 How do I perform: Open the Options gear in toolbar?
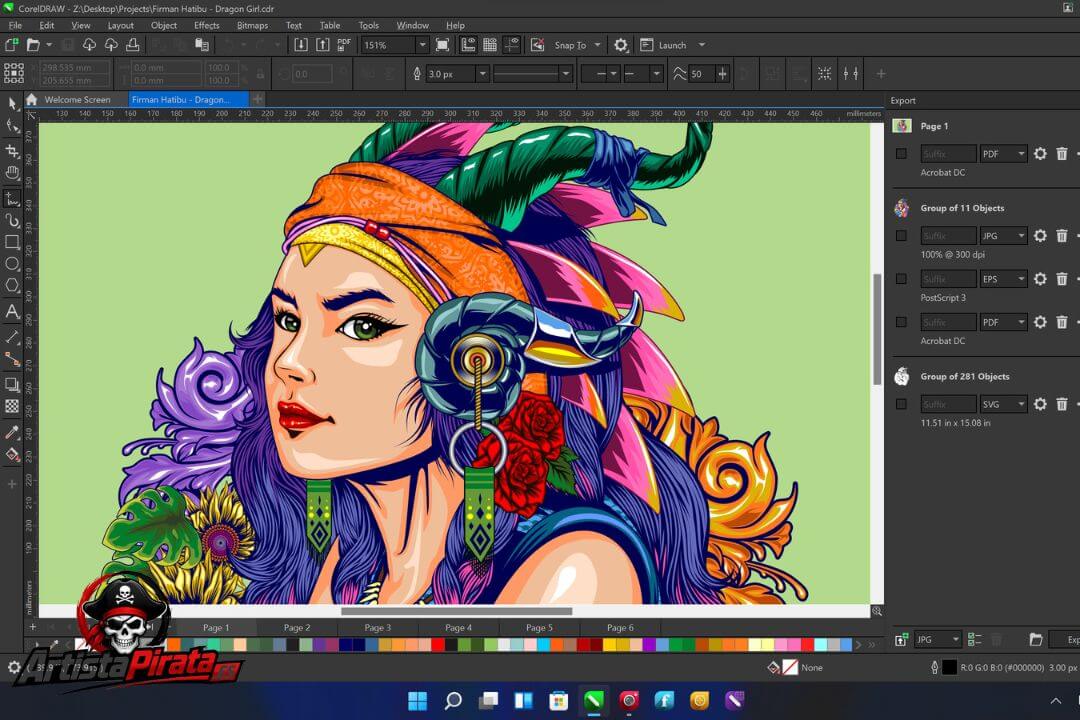point(621,45)
